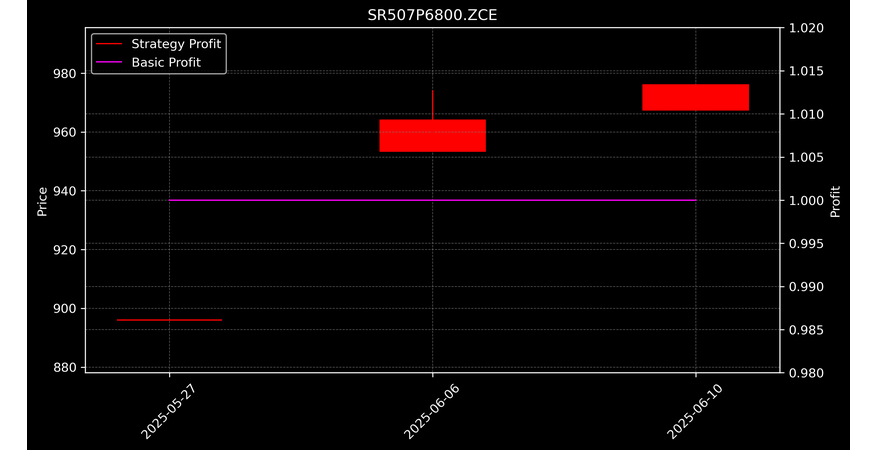This screenshot has width=878, height=450.
Task: Click the 880 price tick label
Action: (x=64, y=367)
